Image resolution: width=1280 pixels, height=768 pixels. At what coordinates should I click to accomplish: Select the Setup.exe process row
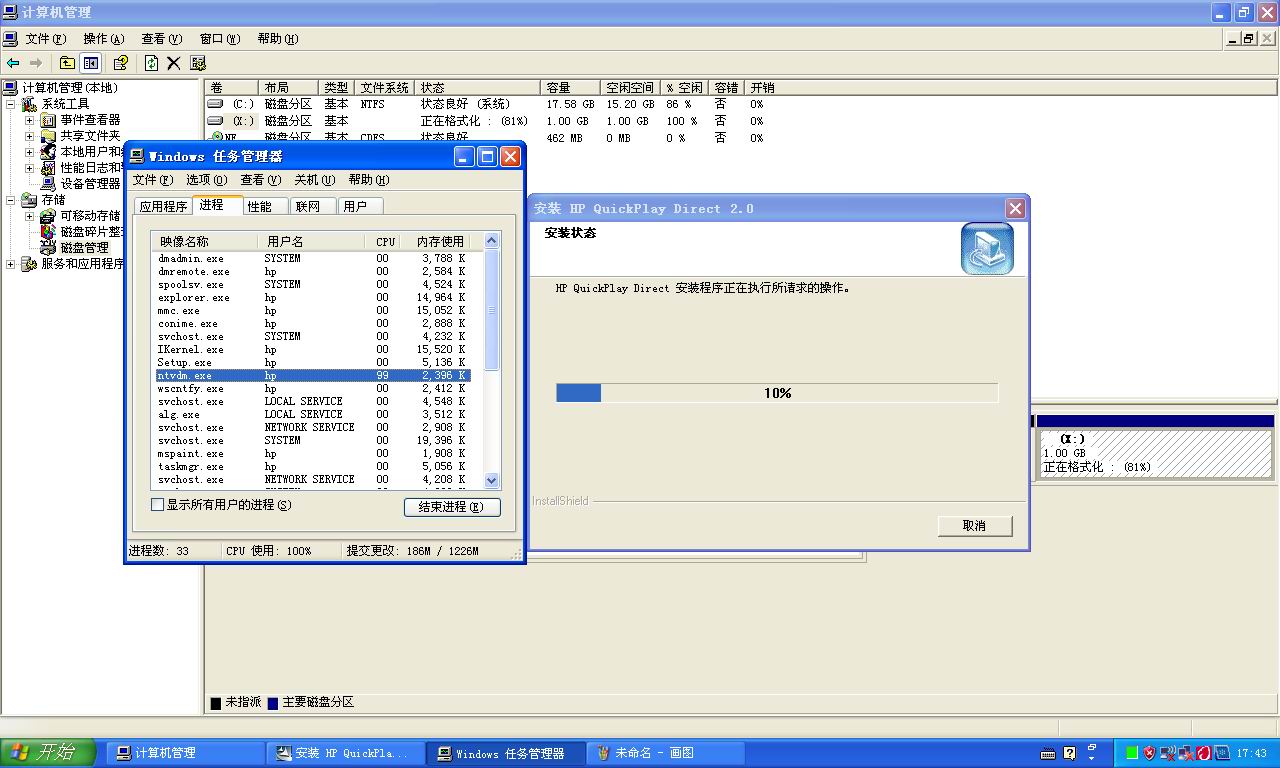tap(312, 362)
